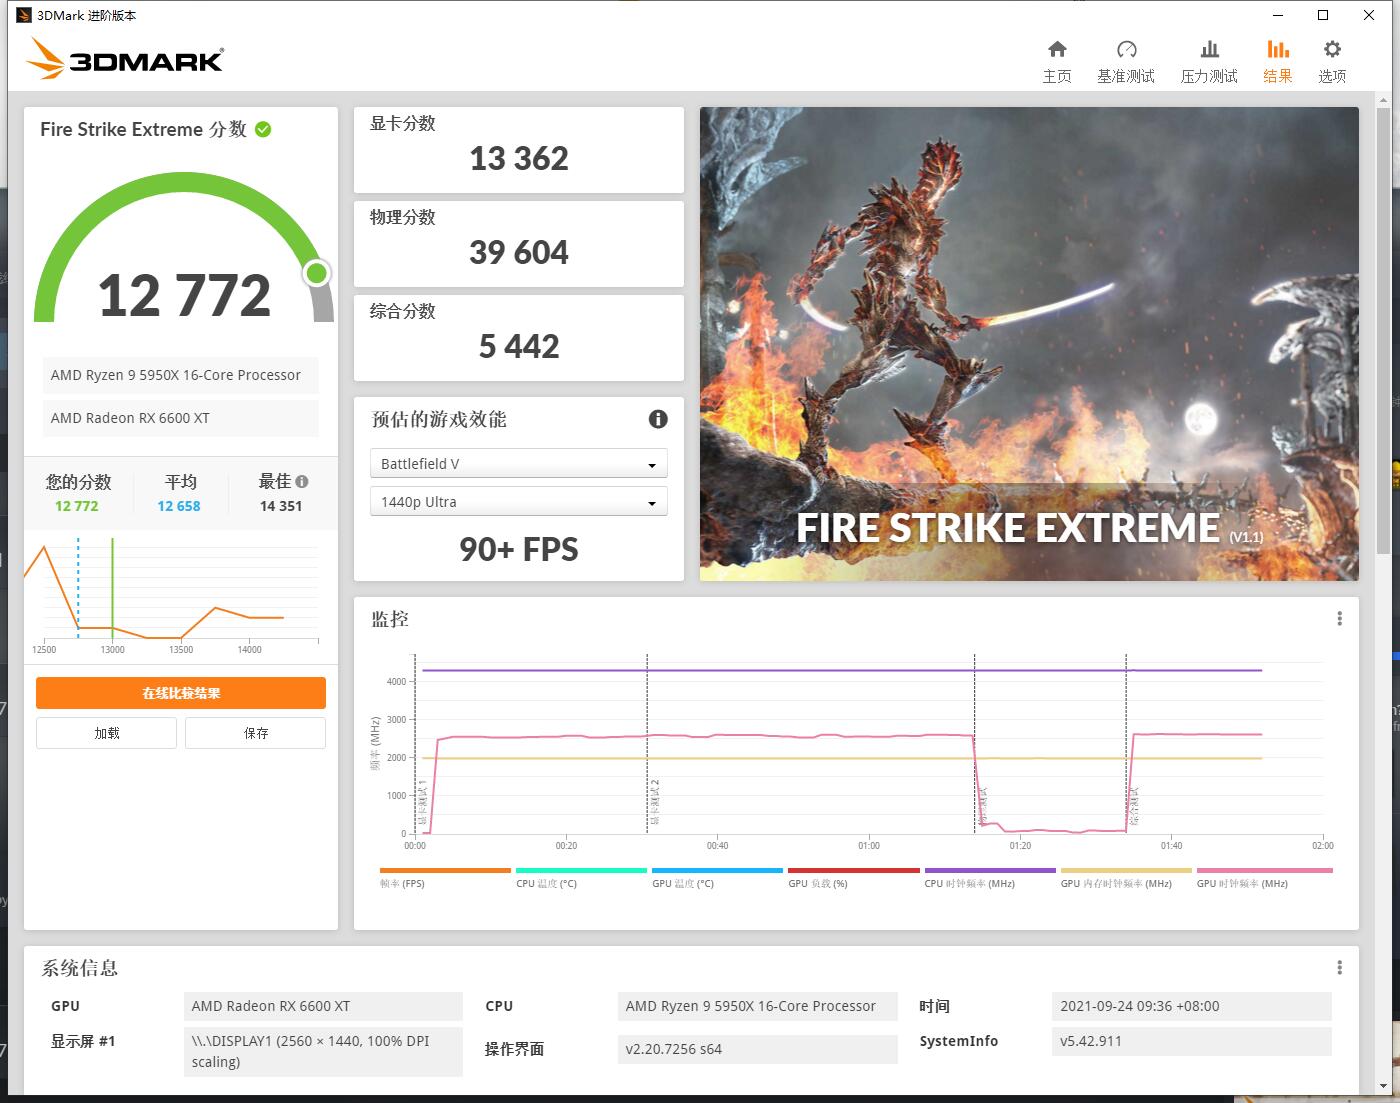Open the Home tab (主页)
The height and width of the screenshot is (1103, 1400).
coord(1057,61)
